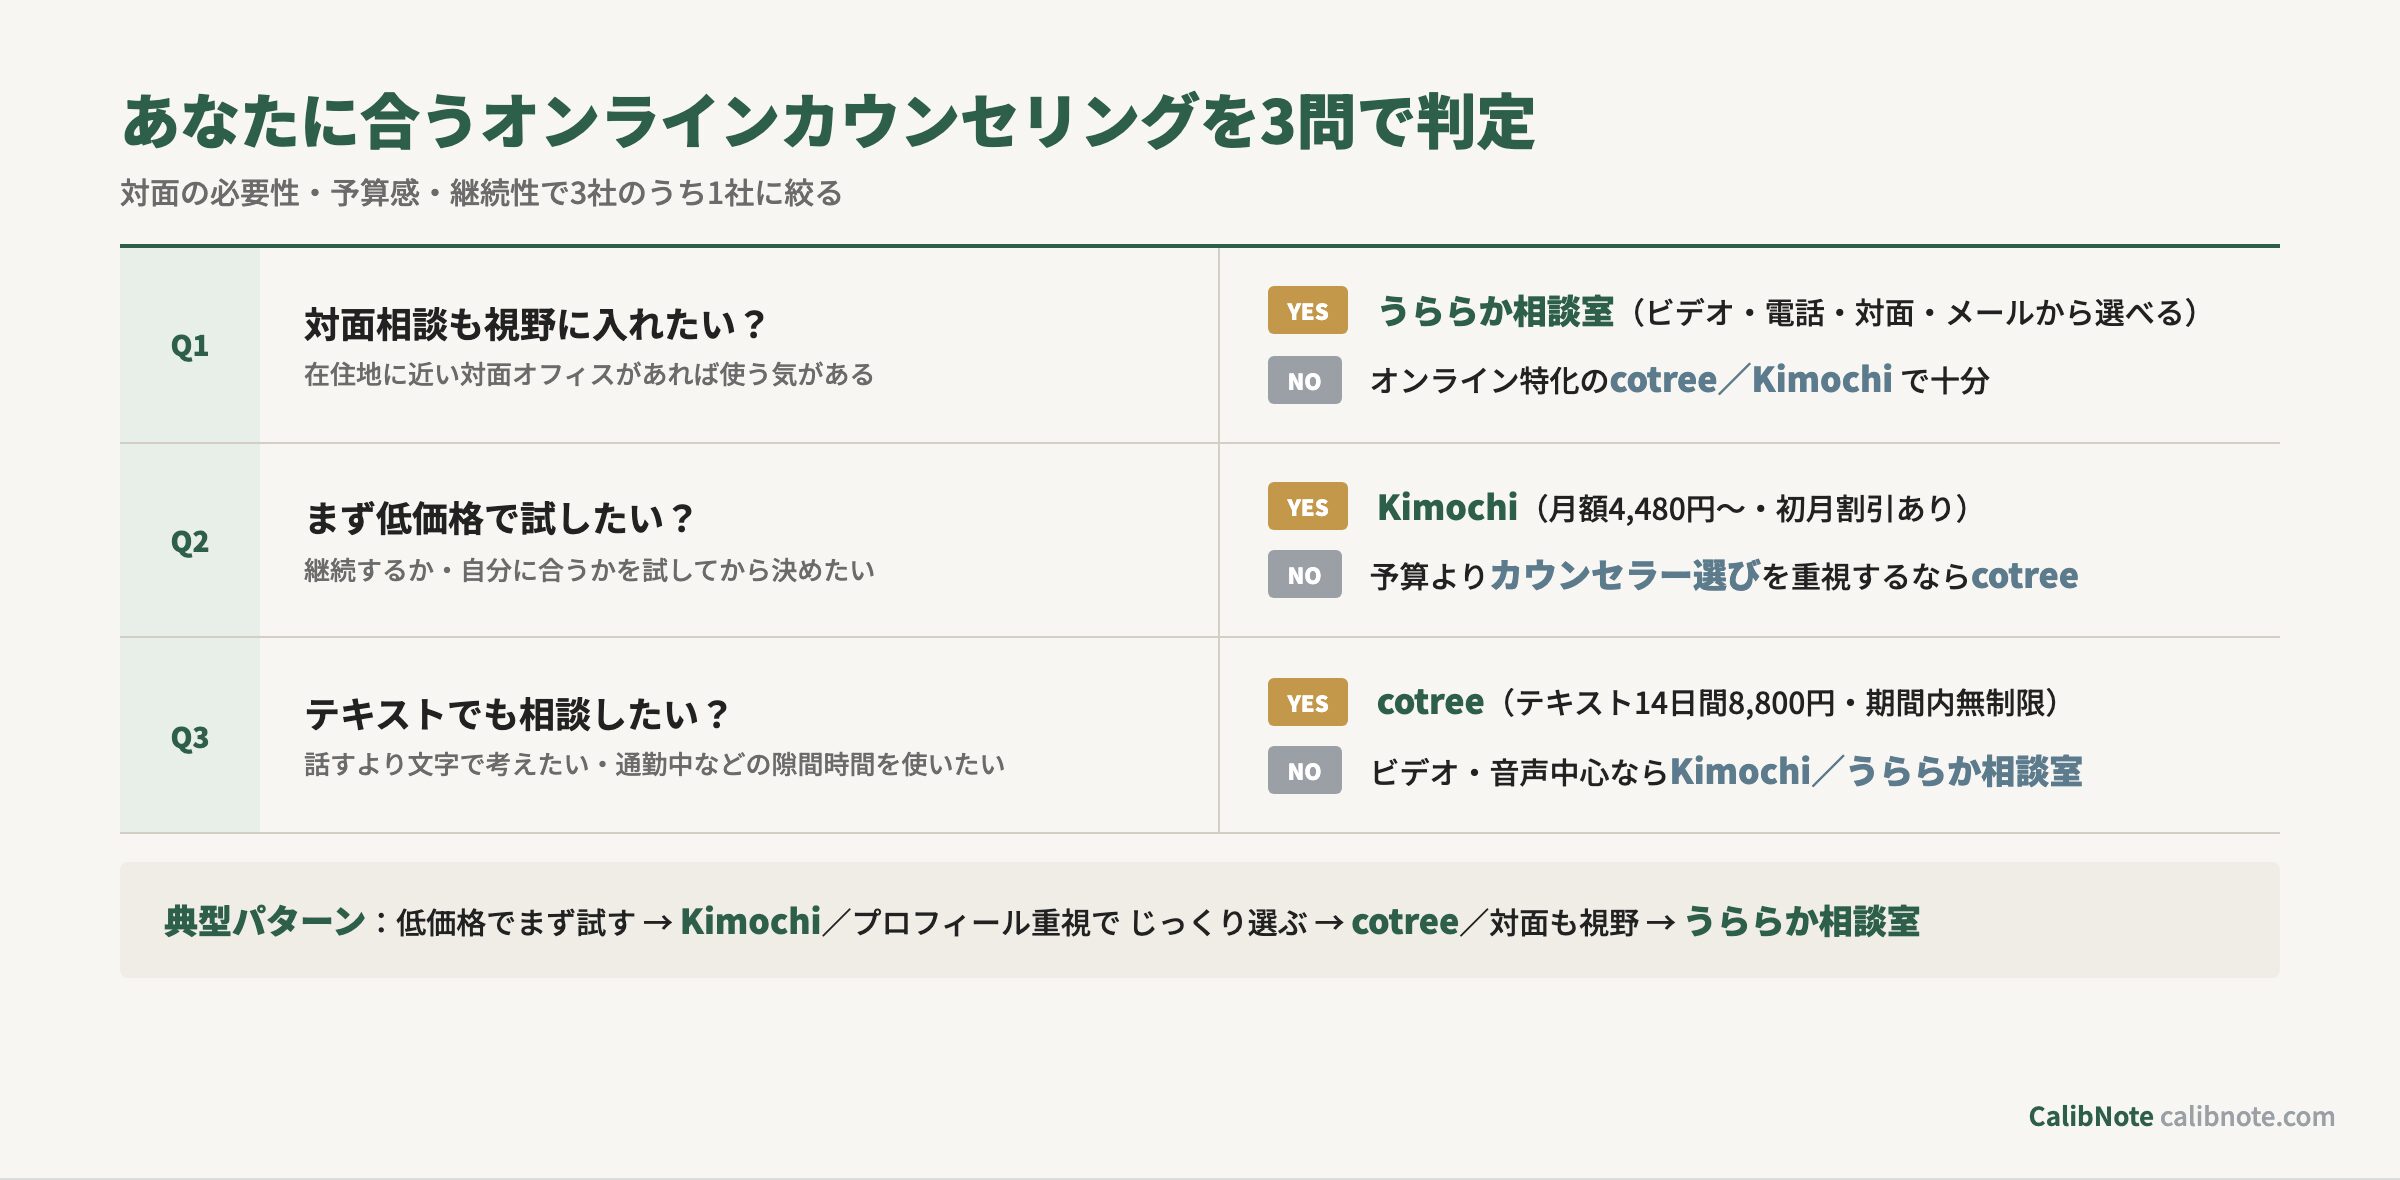Click うららか相談室 in the Q1 YES answer
Screen dimensions: 2400x1180
1495,311
